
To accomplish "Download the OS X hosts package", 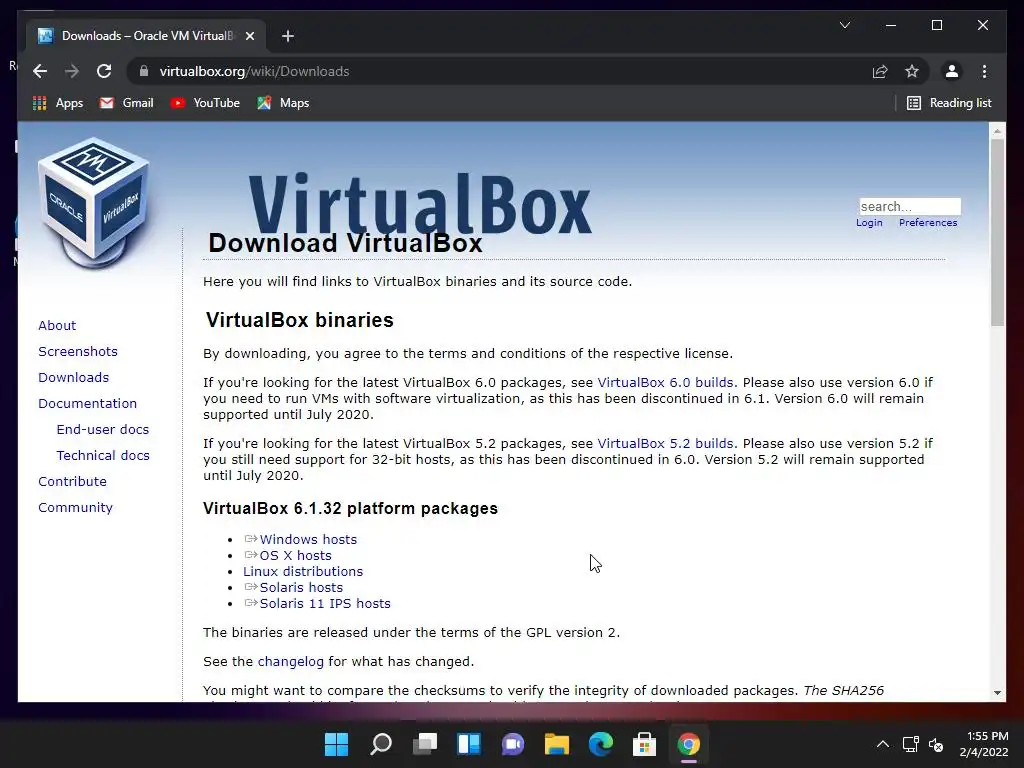I will point(295,555).
